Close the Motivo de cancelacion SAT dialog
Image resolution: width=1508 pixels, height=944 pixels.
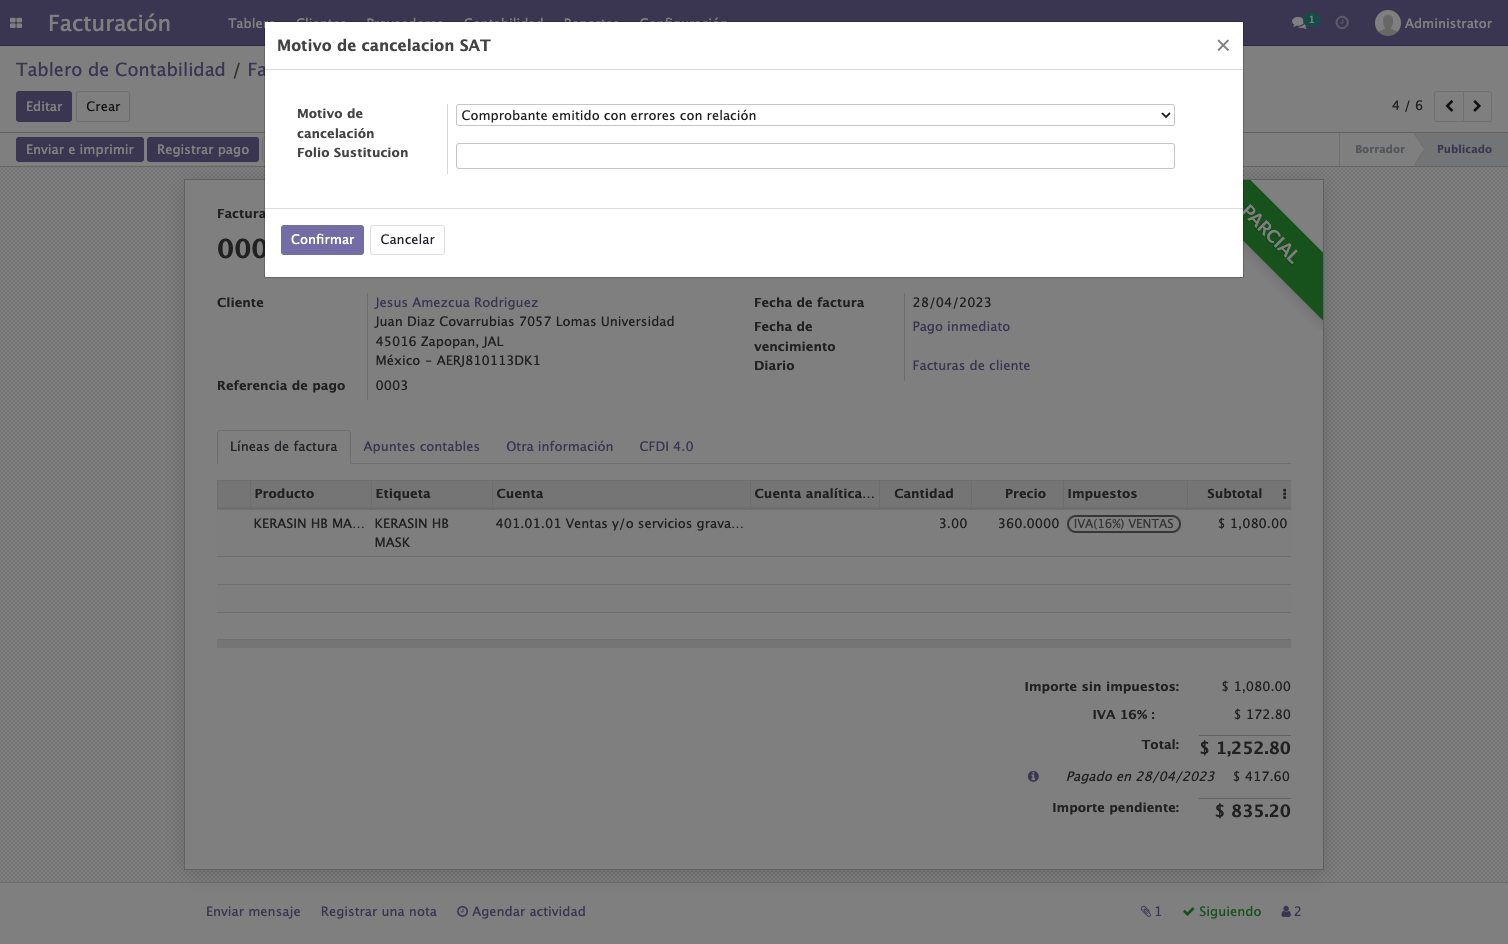[x=1222, y=45]
